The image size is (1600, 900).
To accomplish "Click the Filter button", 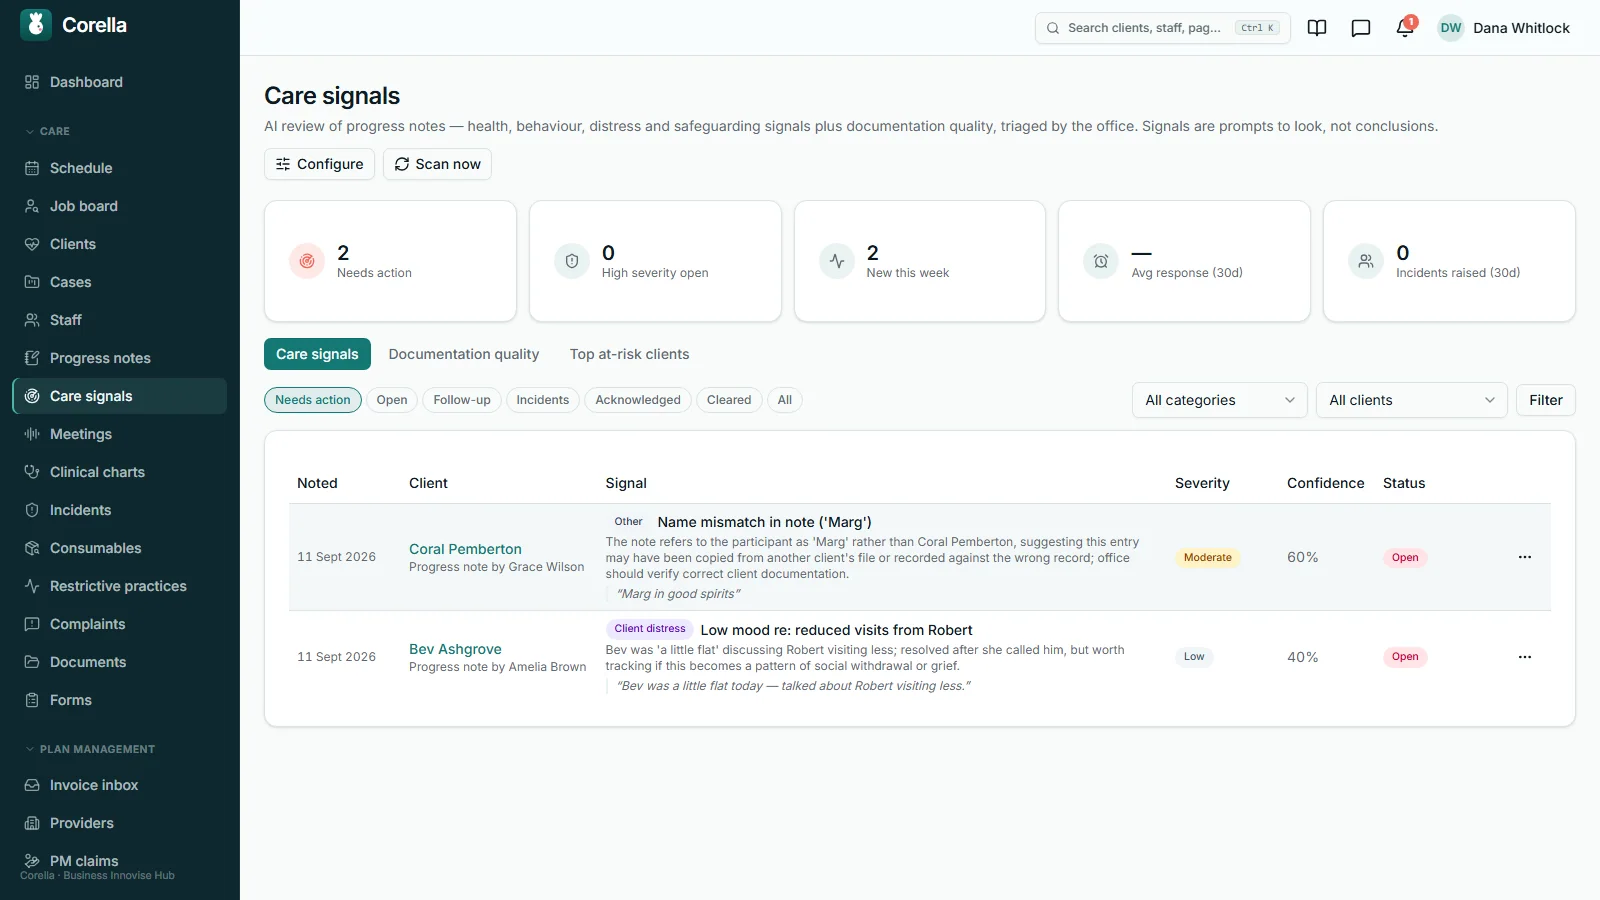I will pos(1546,400).
